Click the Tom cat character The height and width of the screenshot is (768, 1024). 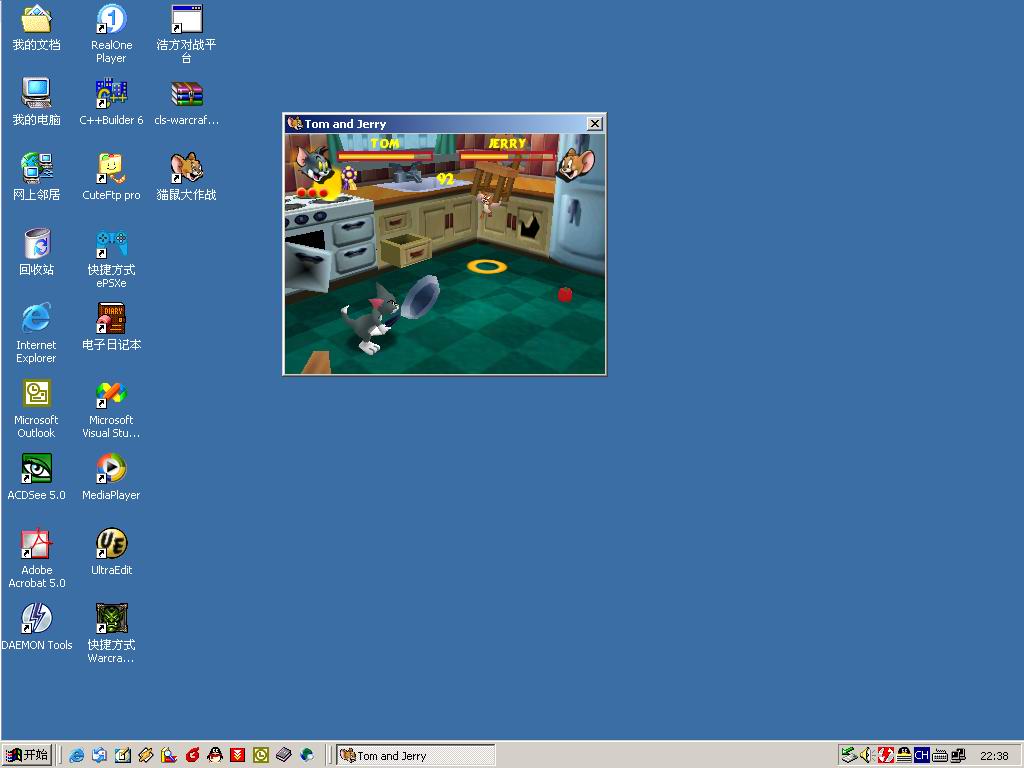click(x=370, y=320)
